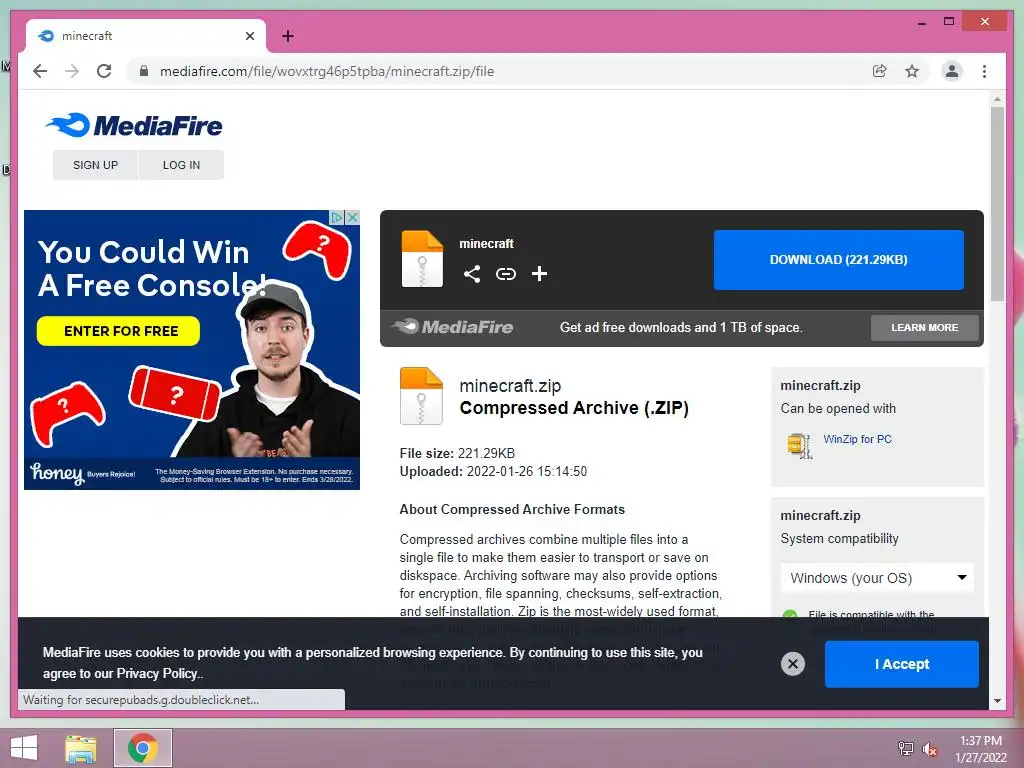Click the 'Can be opened with' label
Screen dimensions: 1024x768
click(838, 409)
